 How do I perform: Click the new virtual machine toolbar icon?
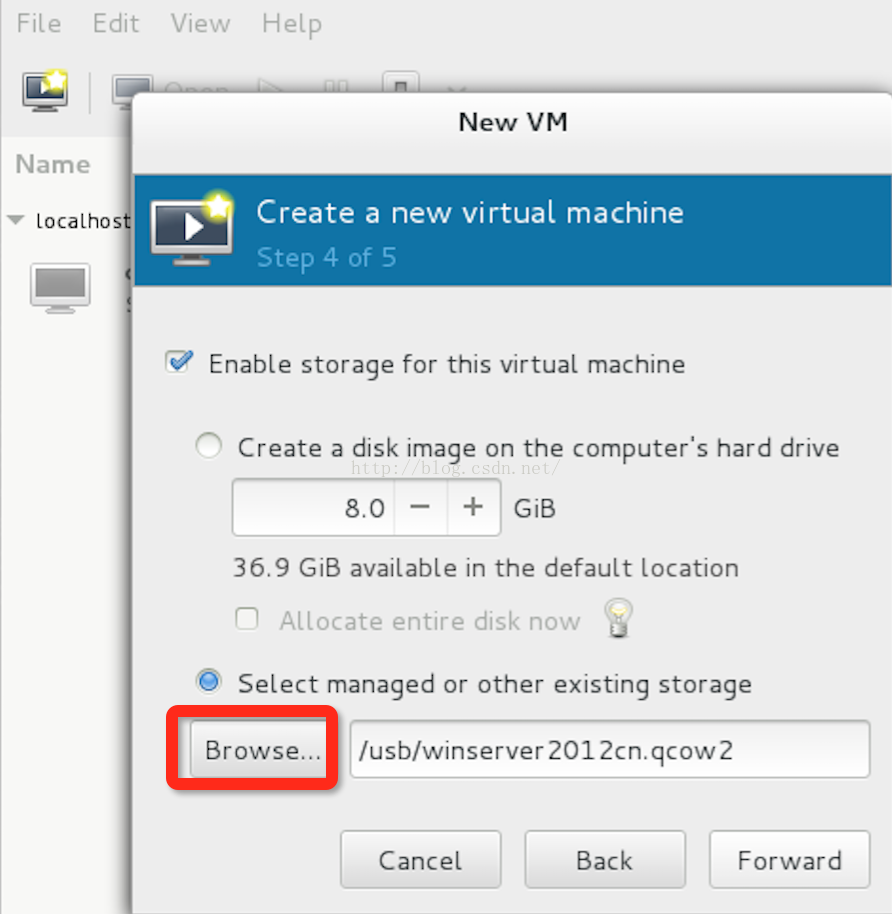(x=45, y=91)
